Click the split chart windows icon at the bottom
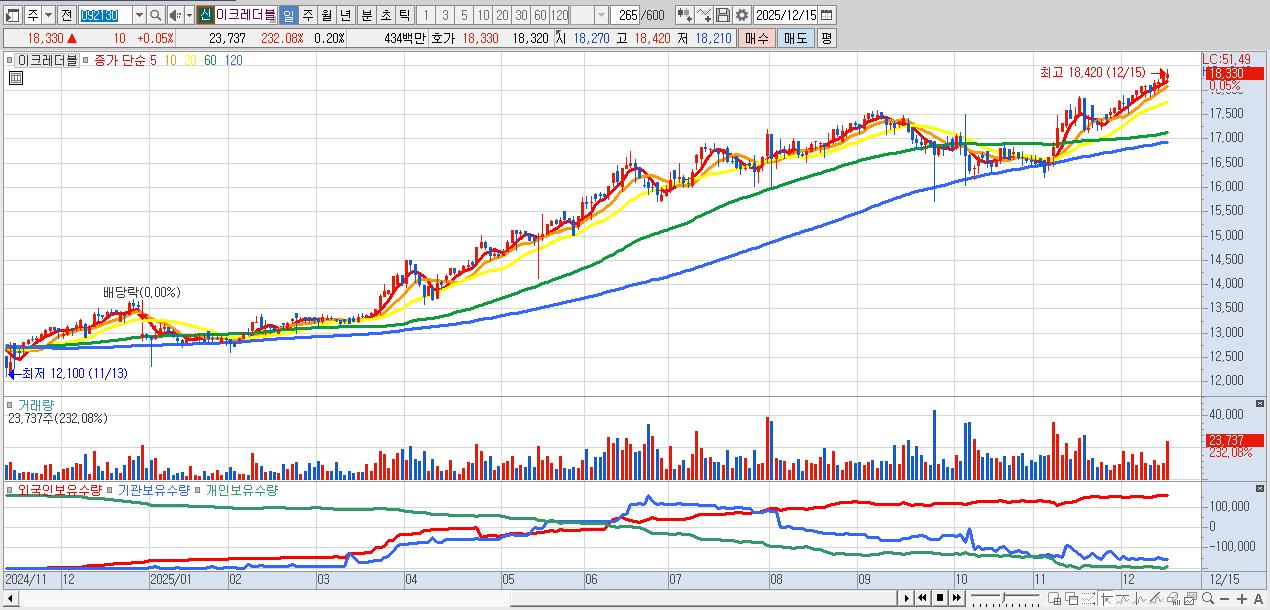Viewport: 1270px width, 610px height. tap(1054, 598)
